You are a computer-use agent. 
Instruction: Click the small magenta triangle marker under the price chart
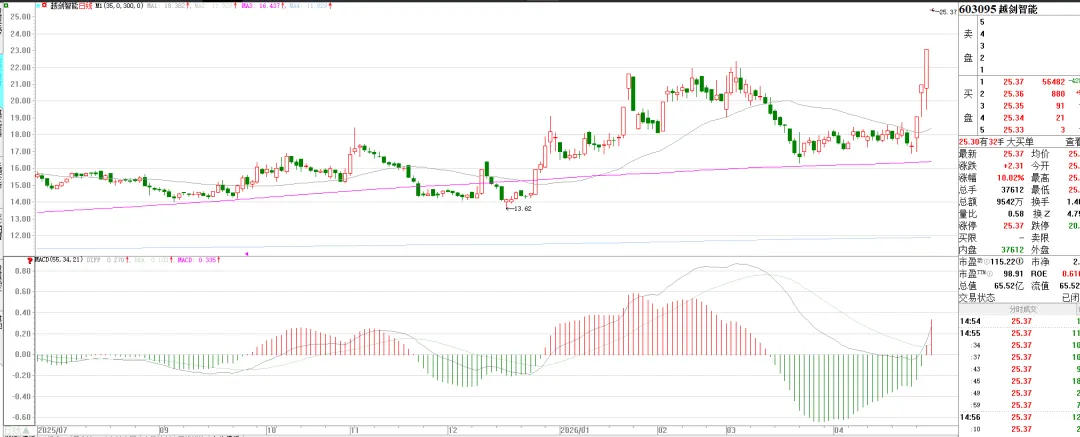[x=247, y=253]
